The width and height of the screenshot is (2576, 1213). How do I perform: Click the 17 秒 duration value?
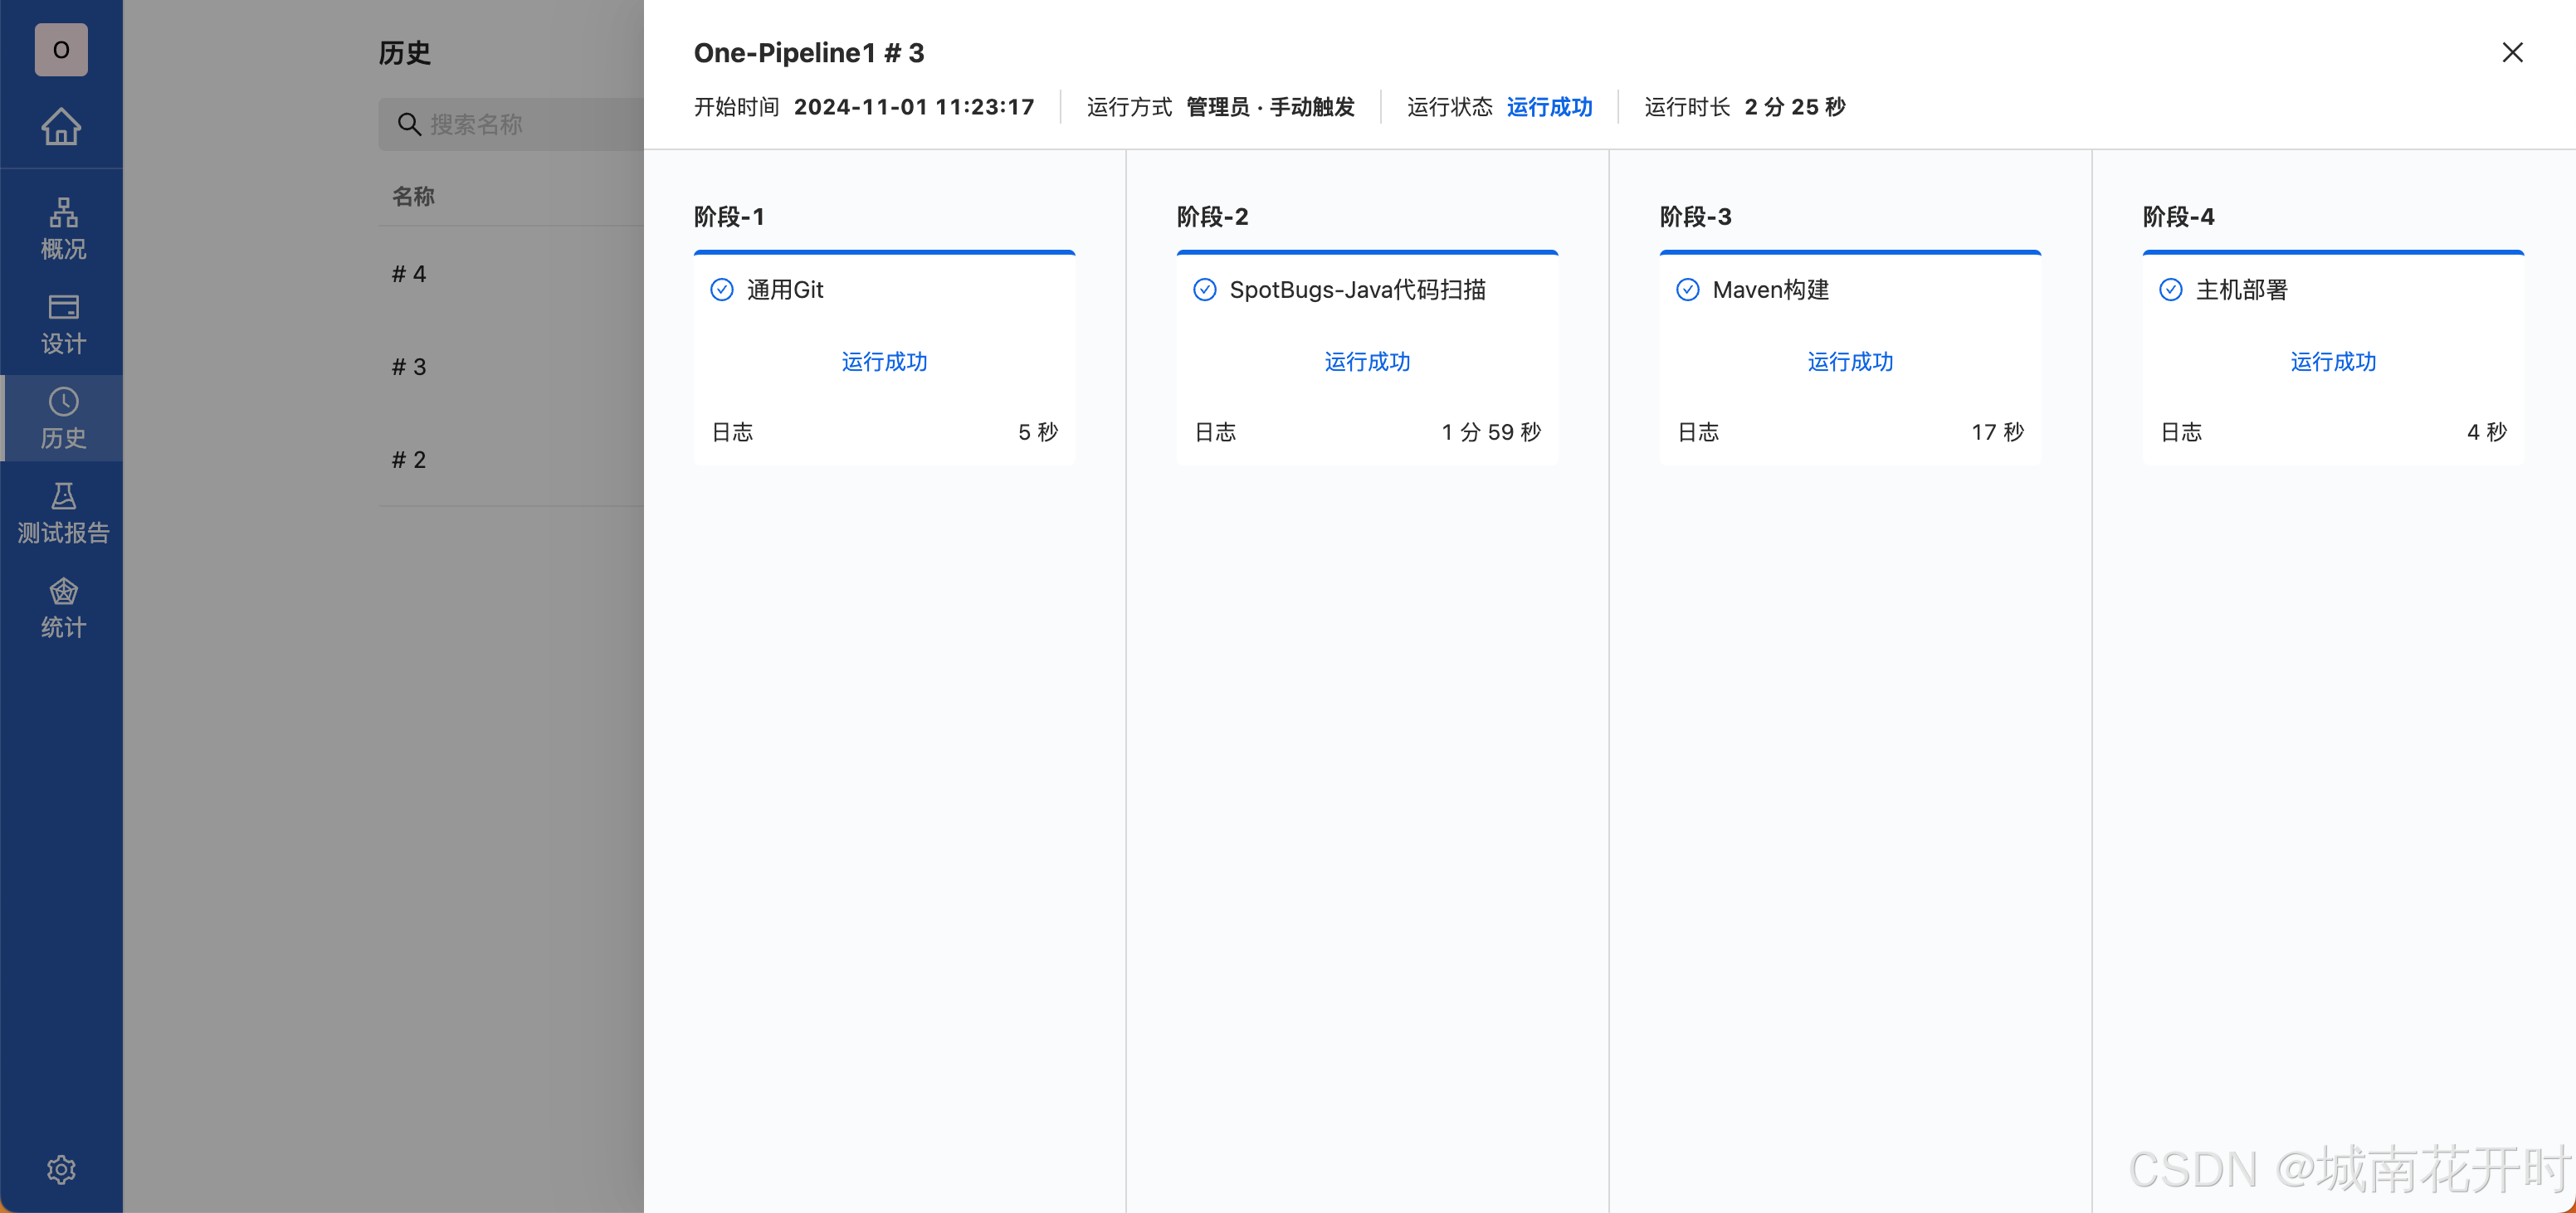coord(1997,432)
